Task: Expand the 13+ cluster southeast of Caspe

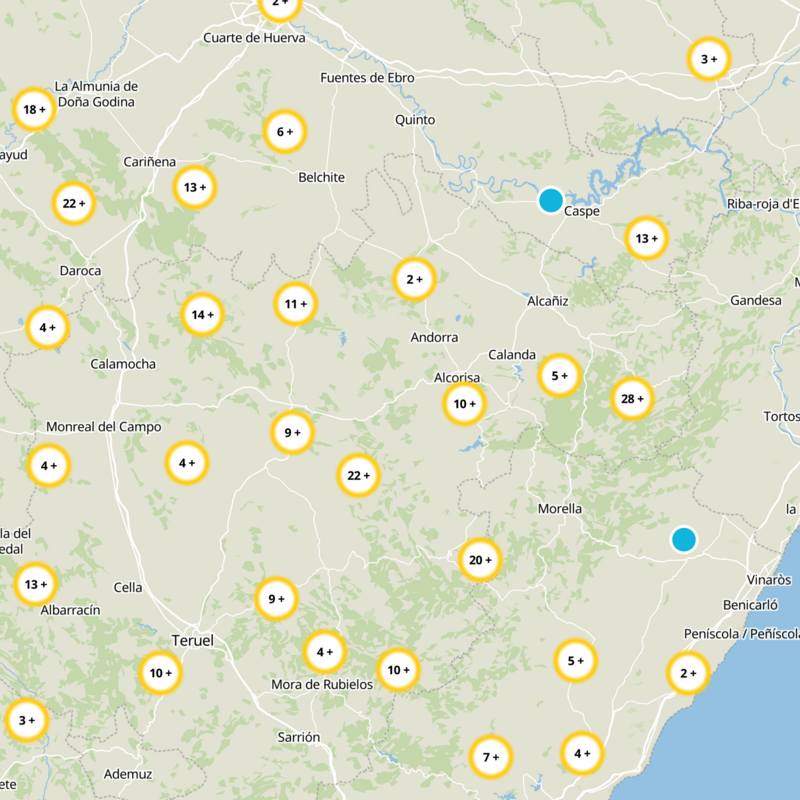Action: (x=645, y=239)
